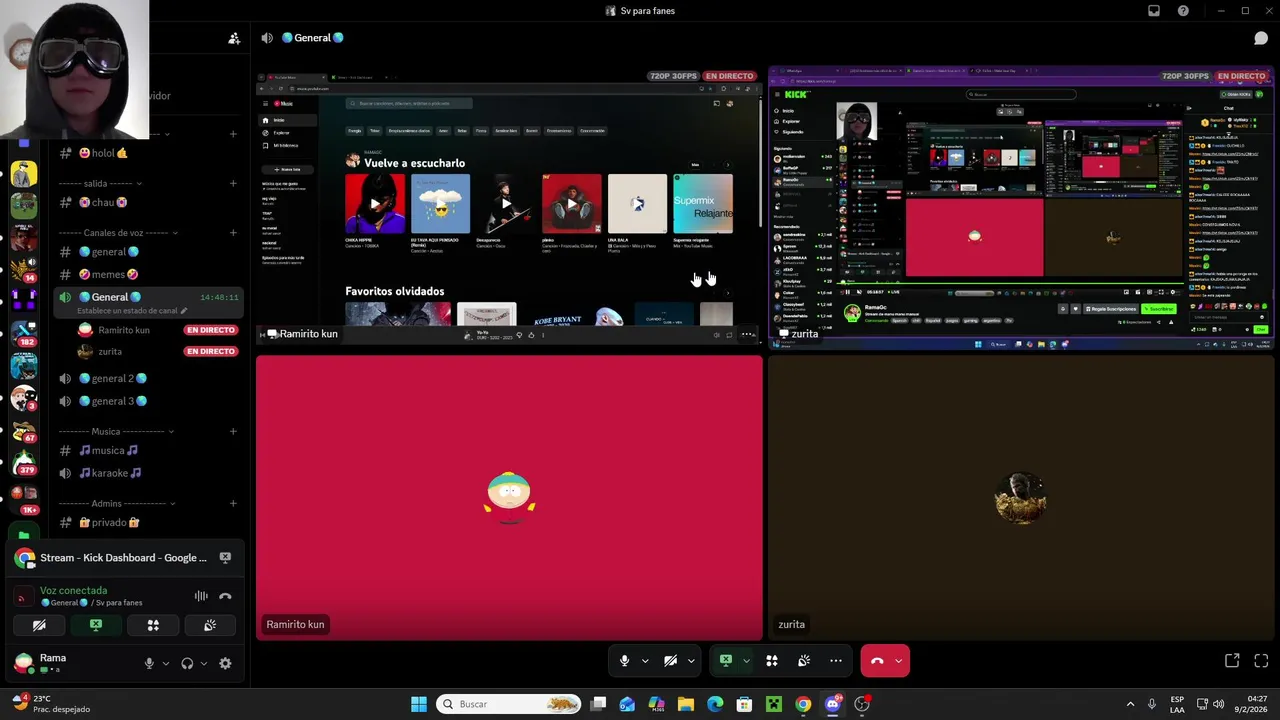Collapse the Canales de voz category
Image resolution: width=1280 pixels, height=720 pixels.
[x=118, y=233]
